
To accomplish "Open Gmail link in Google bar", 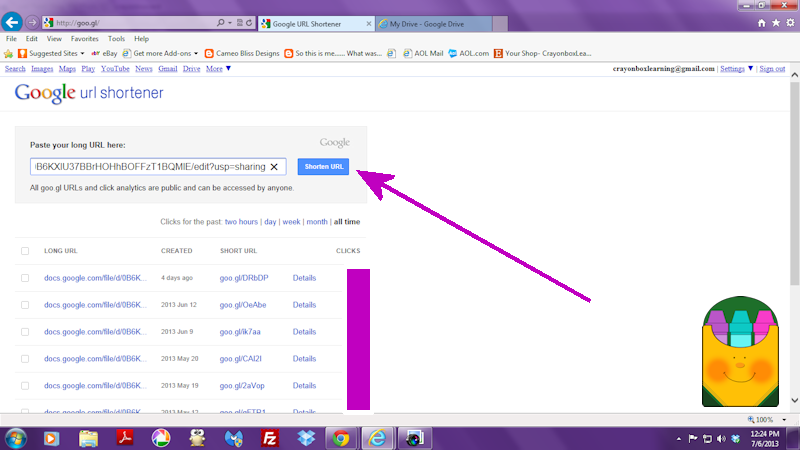I will click(168, 68).
